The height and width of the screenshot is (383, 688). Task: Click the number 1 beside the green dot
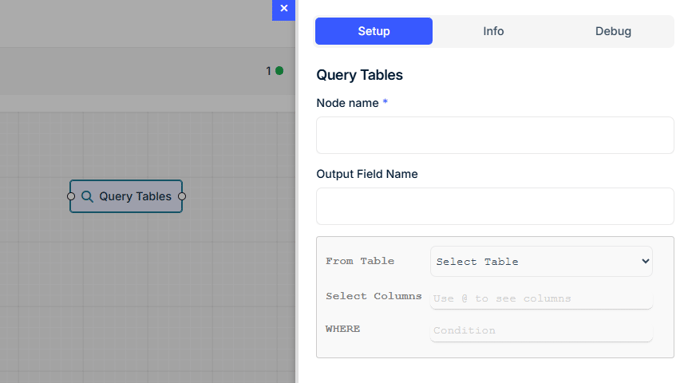[x=269, y=71]
